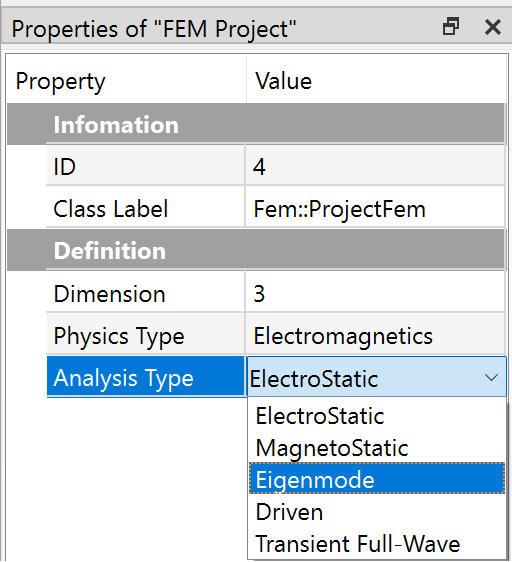Click the Dimension value 3 cell
Screen dimensions: 512x562
[x=375, y=294]
